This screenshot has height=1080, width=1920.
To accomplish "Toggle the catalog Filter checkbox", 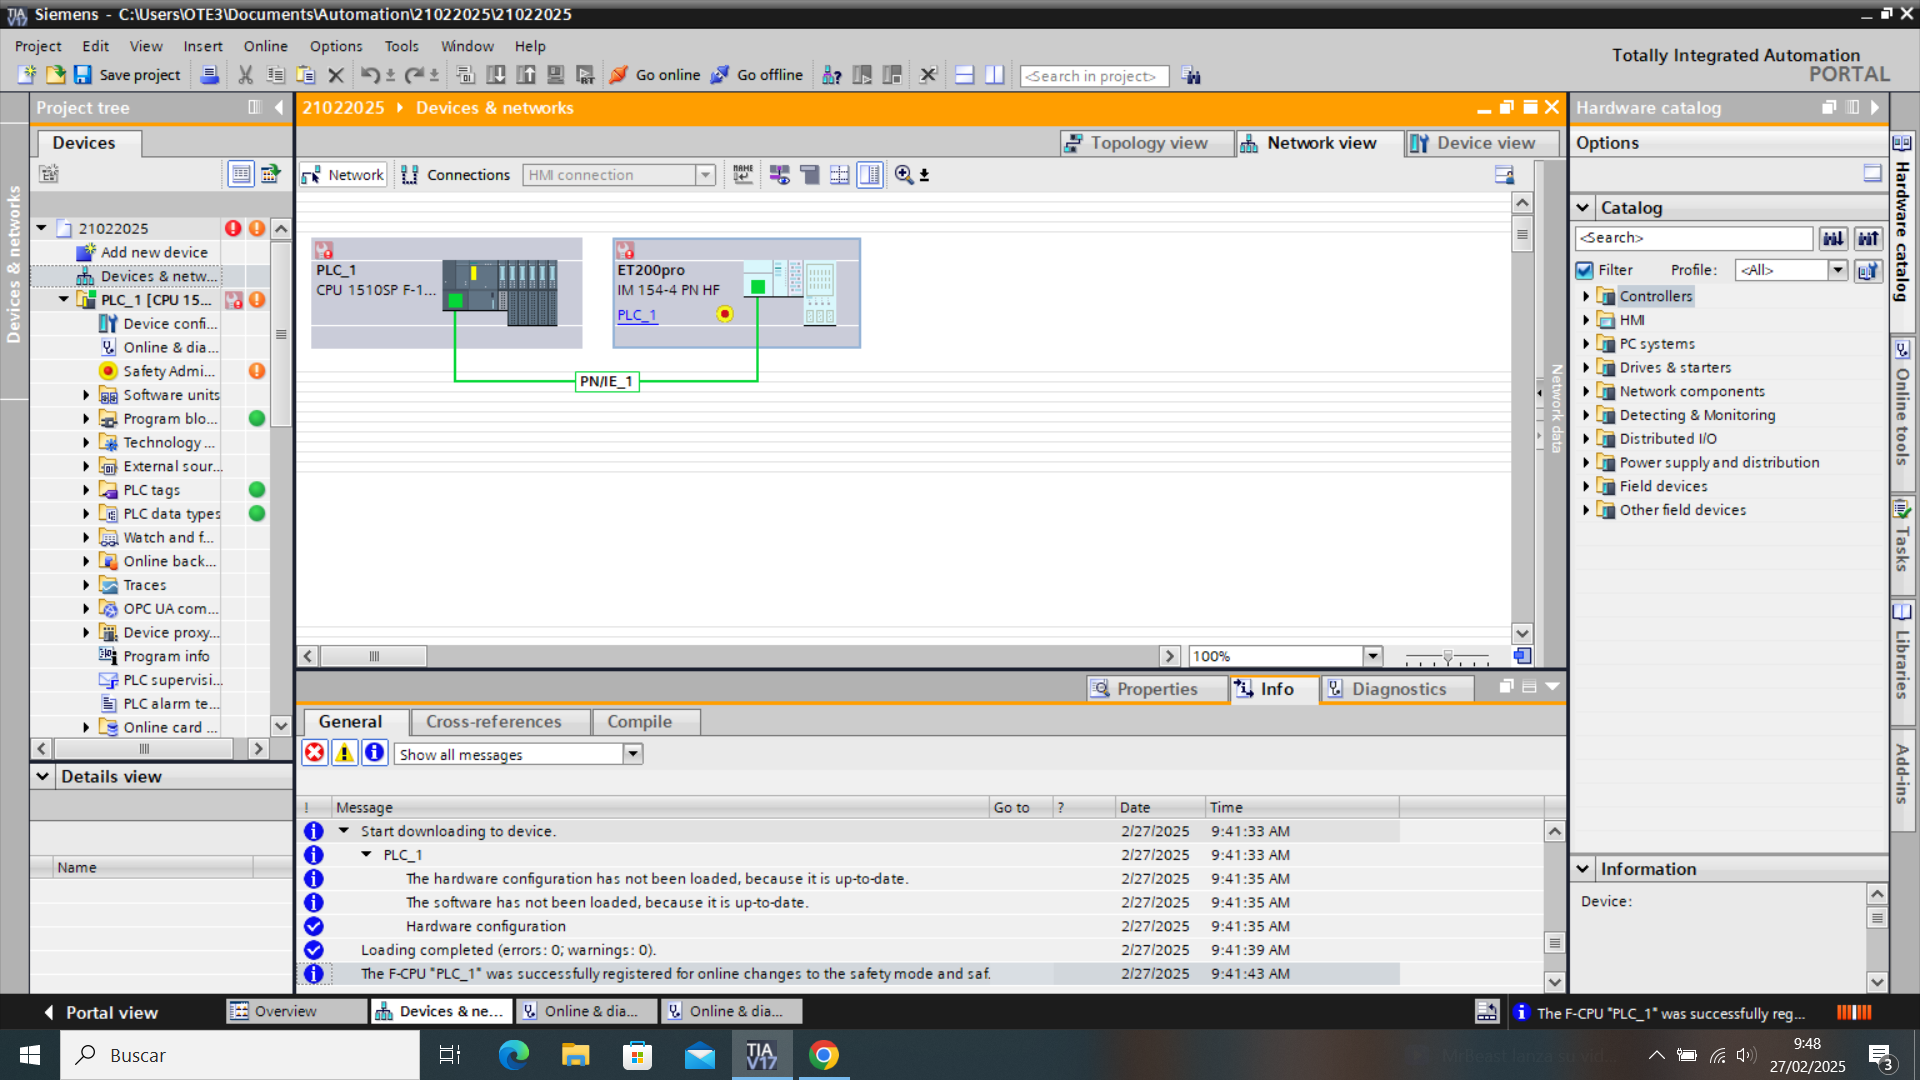I will (1584, 270).
